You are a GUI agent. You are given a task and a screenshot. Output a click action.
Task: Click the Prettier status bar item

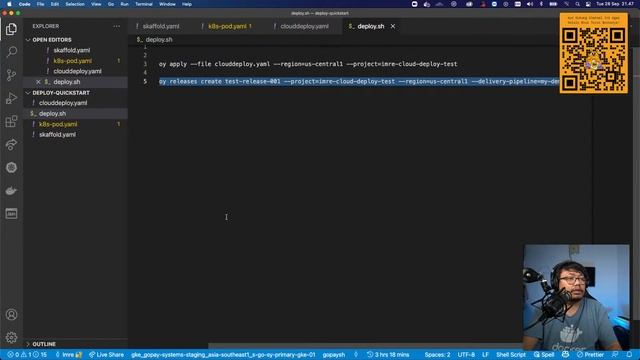590,355
